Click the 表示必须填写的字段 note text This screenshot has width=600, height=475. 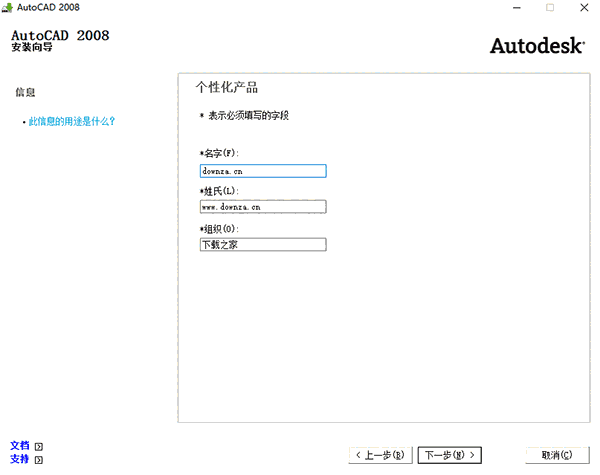[248, 115]
